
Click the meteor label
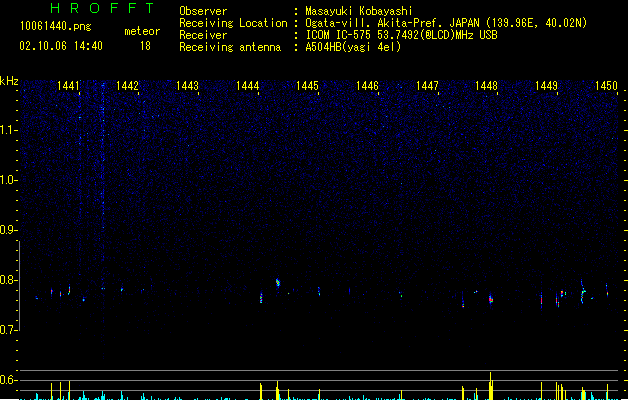[x=142, y=31]
